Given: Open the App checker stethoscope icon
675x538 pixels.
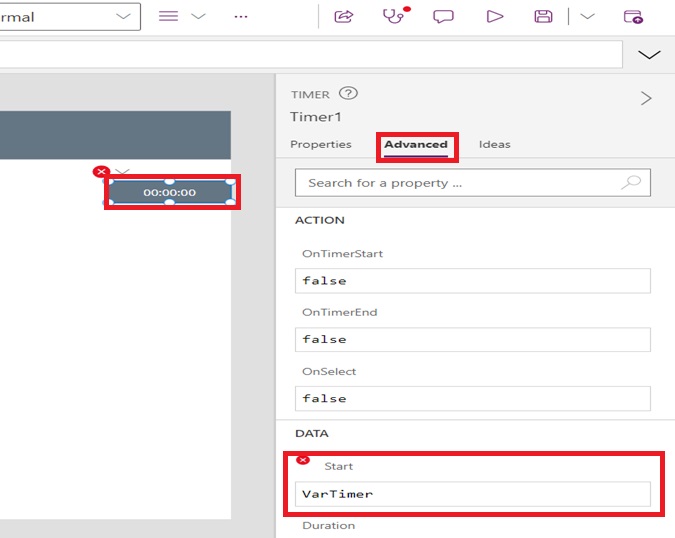Looking at the screenshot, I should tap(395, 16).
